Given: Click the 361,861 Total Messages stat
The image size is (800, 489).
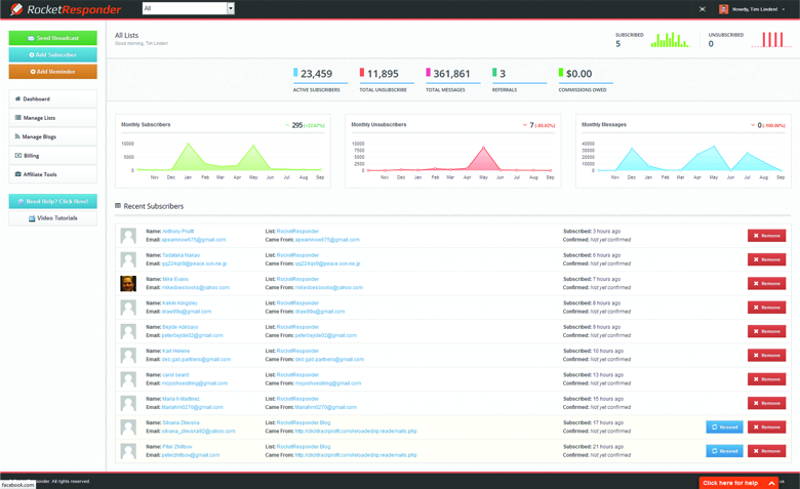Looking at the screenshot, I should tap(453, 80).
